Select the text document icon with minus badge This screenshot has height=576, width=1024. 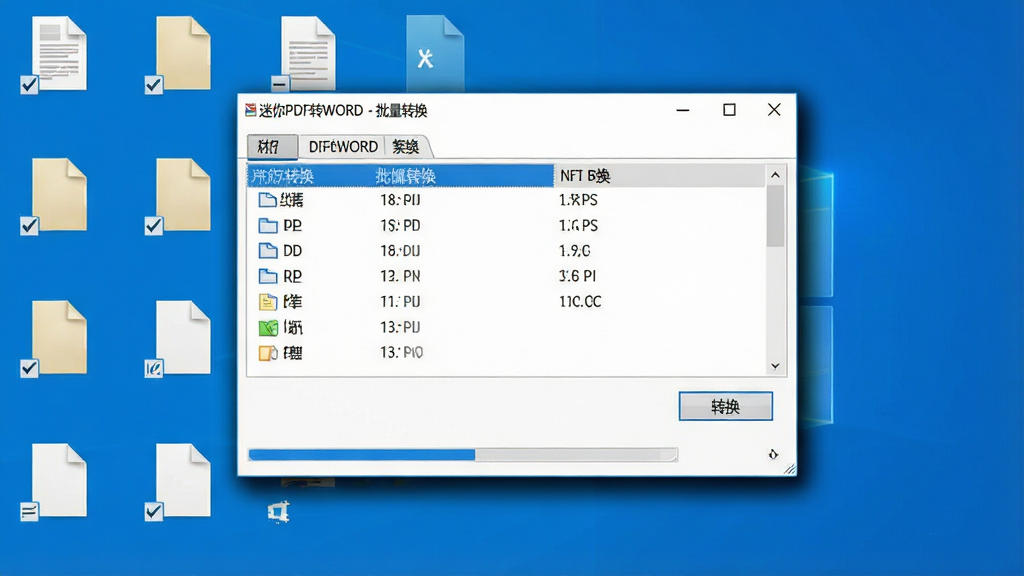pyautogui.click(x=308, y=54)
